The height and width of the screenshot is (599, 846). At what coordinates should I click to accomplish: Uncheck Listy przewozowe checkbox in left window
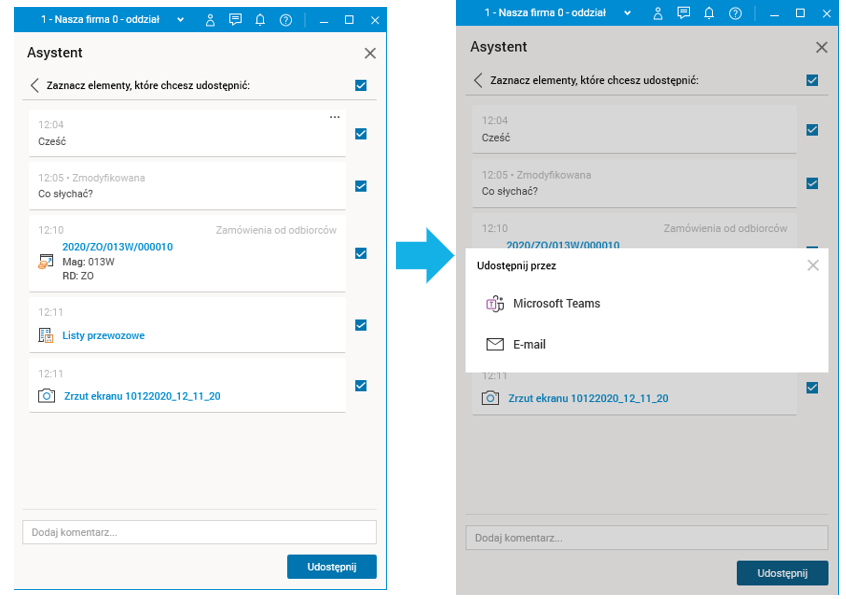[x=361, y=325]
